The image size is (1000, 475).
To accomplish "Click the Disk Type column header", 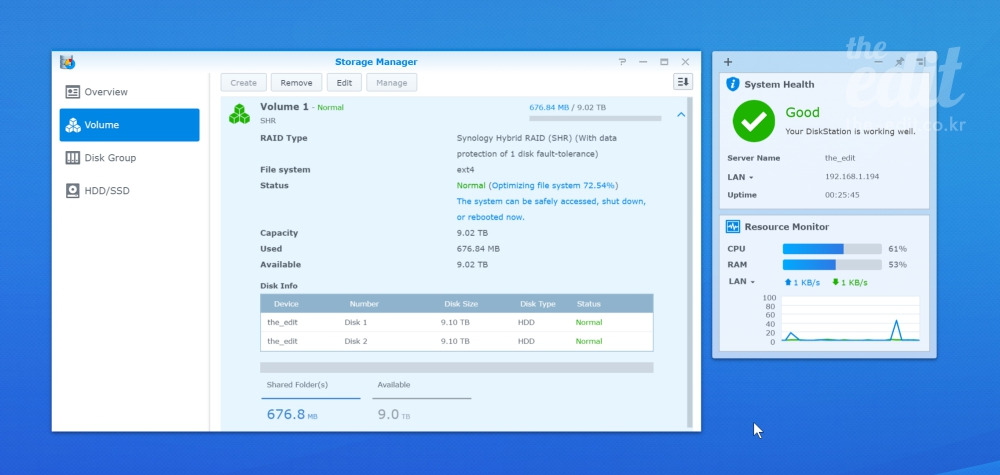I will coord(538,303).
